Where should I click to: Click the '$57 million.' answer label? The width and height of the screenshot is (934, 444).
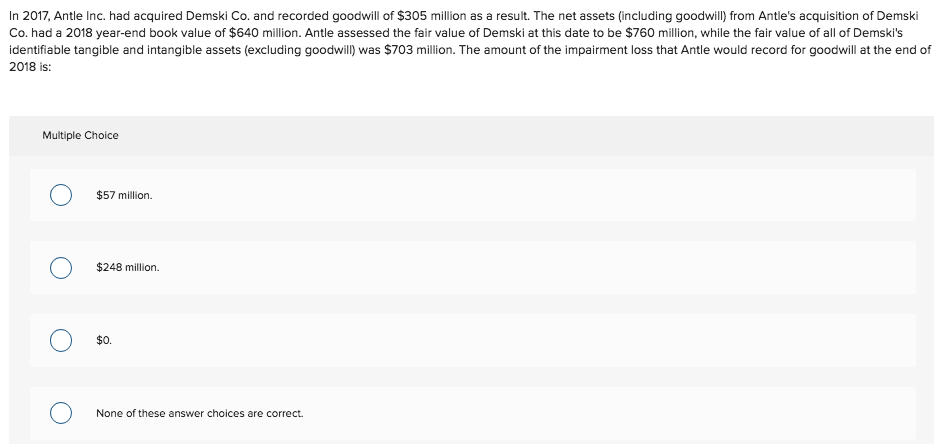click(124, 195)
